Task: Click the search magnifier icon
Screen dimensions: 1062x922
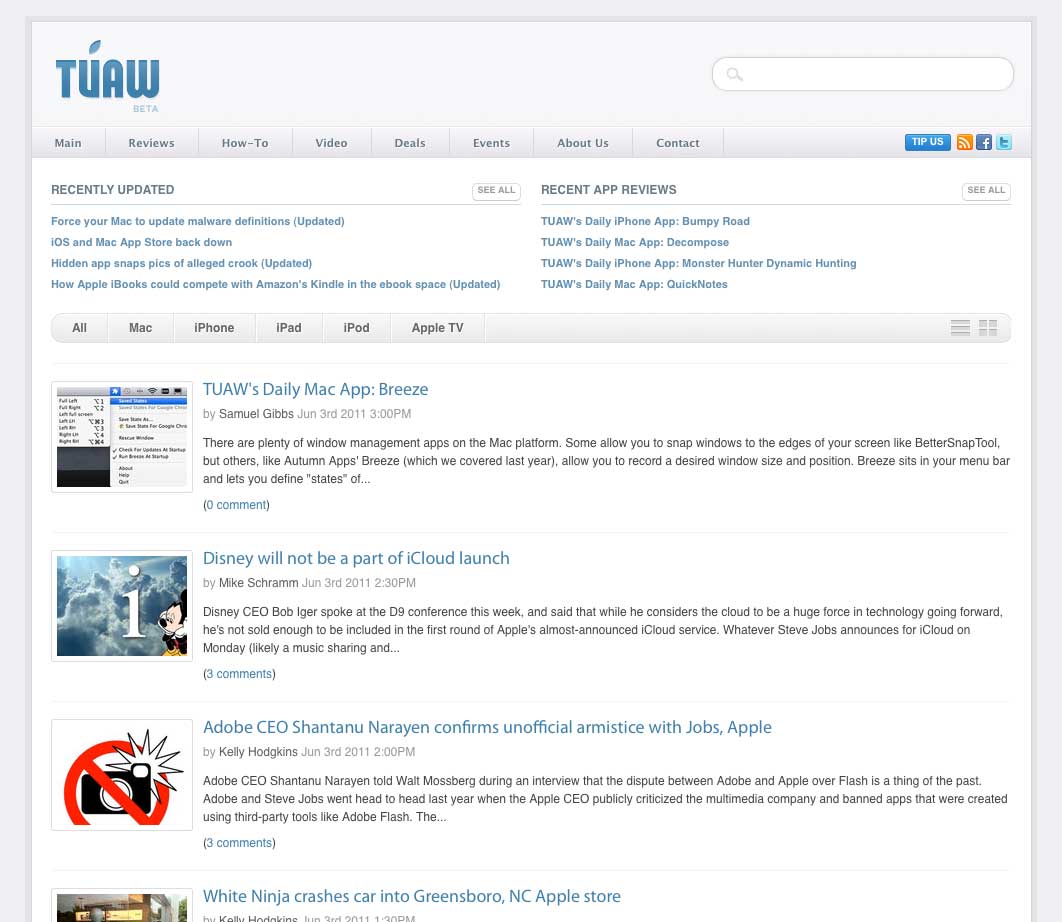Action: [x=735, y=74]
